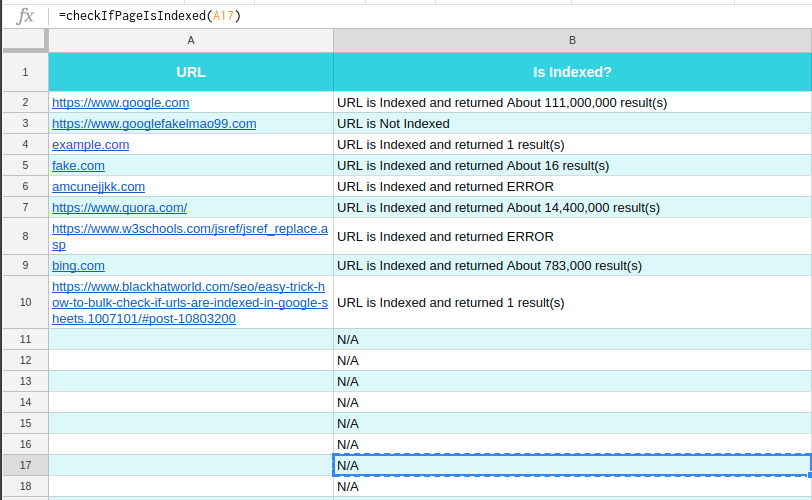Select column B header
This screenshot has width=812, height=500.
coord(572,40)
